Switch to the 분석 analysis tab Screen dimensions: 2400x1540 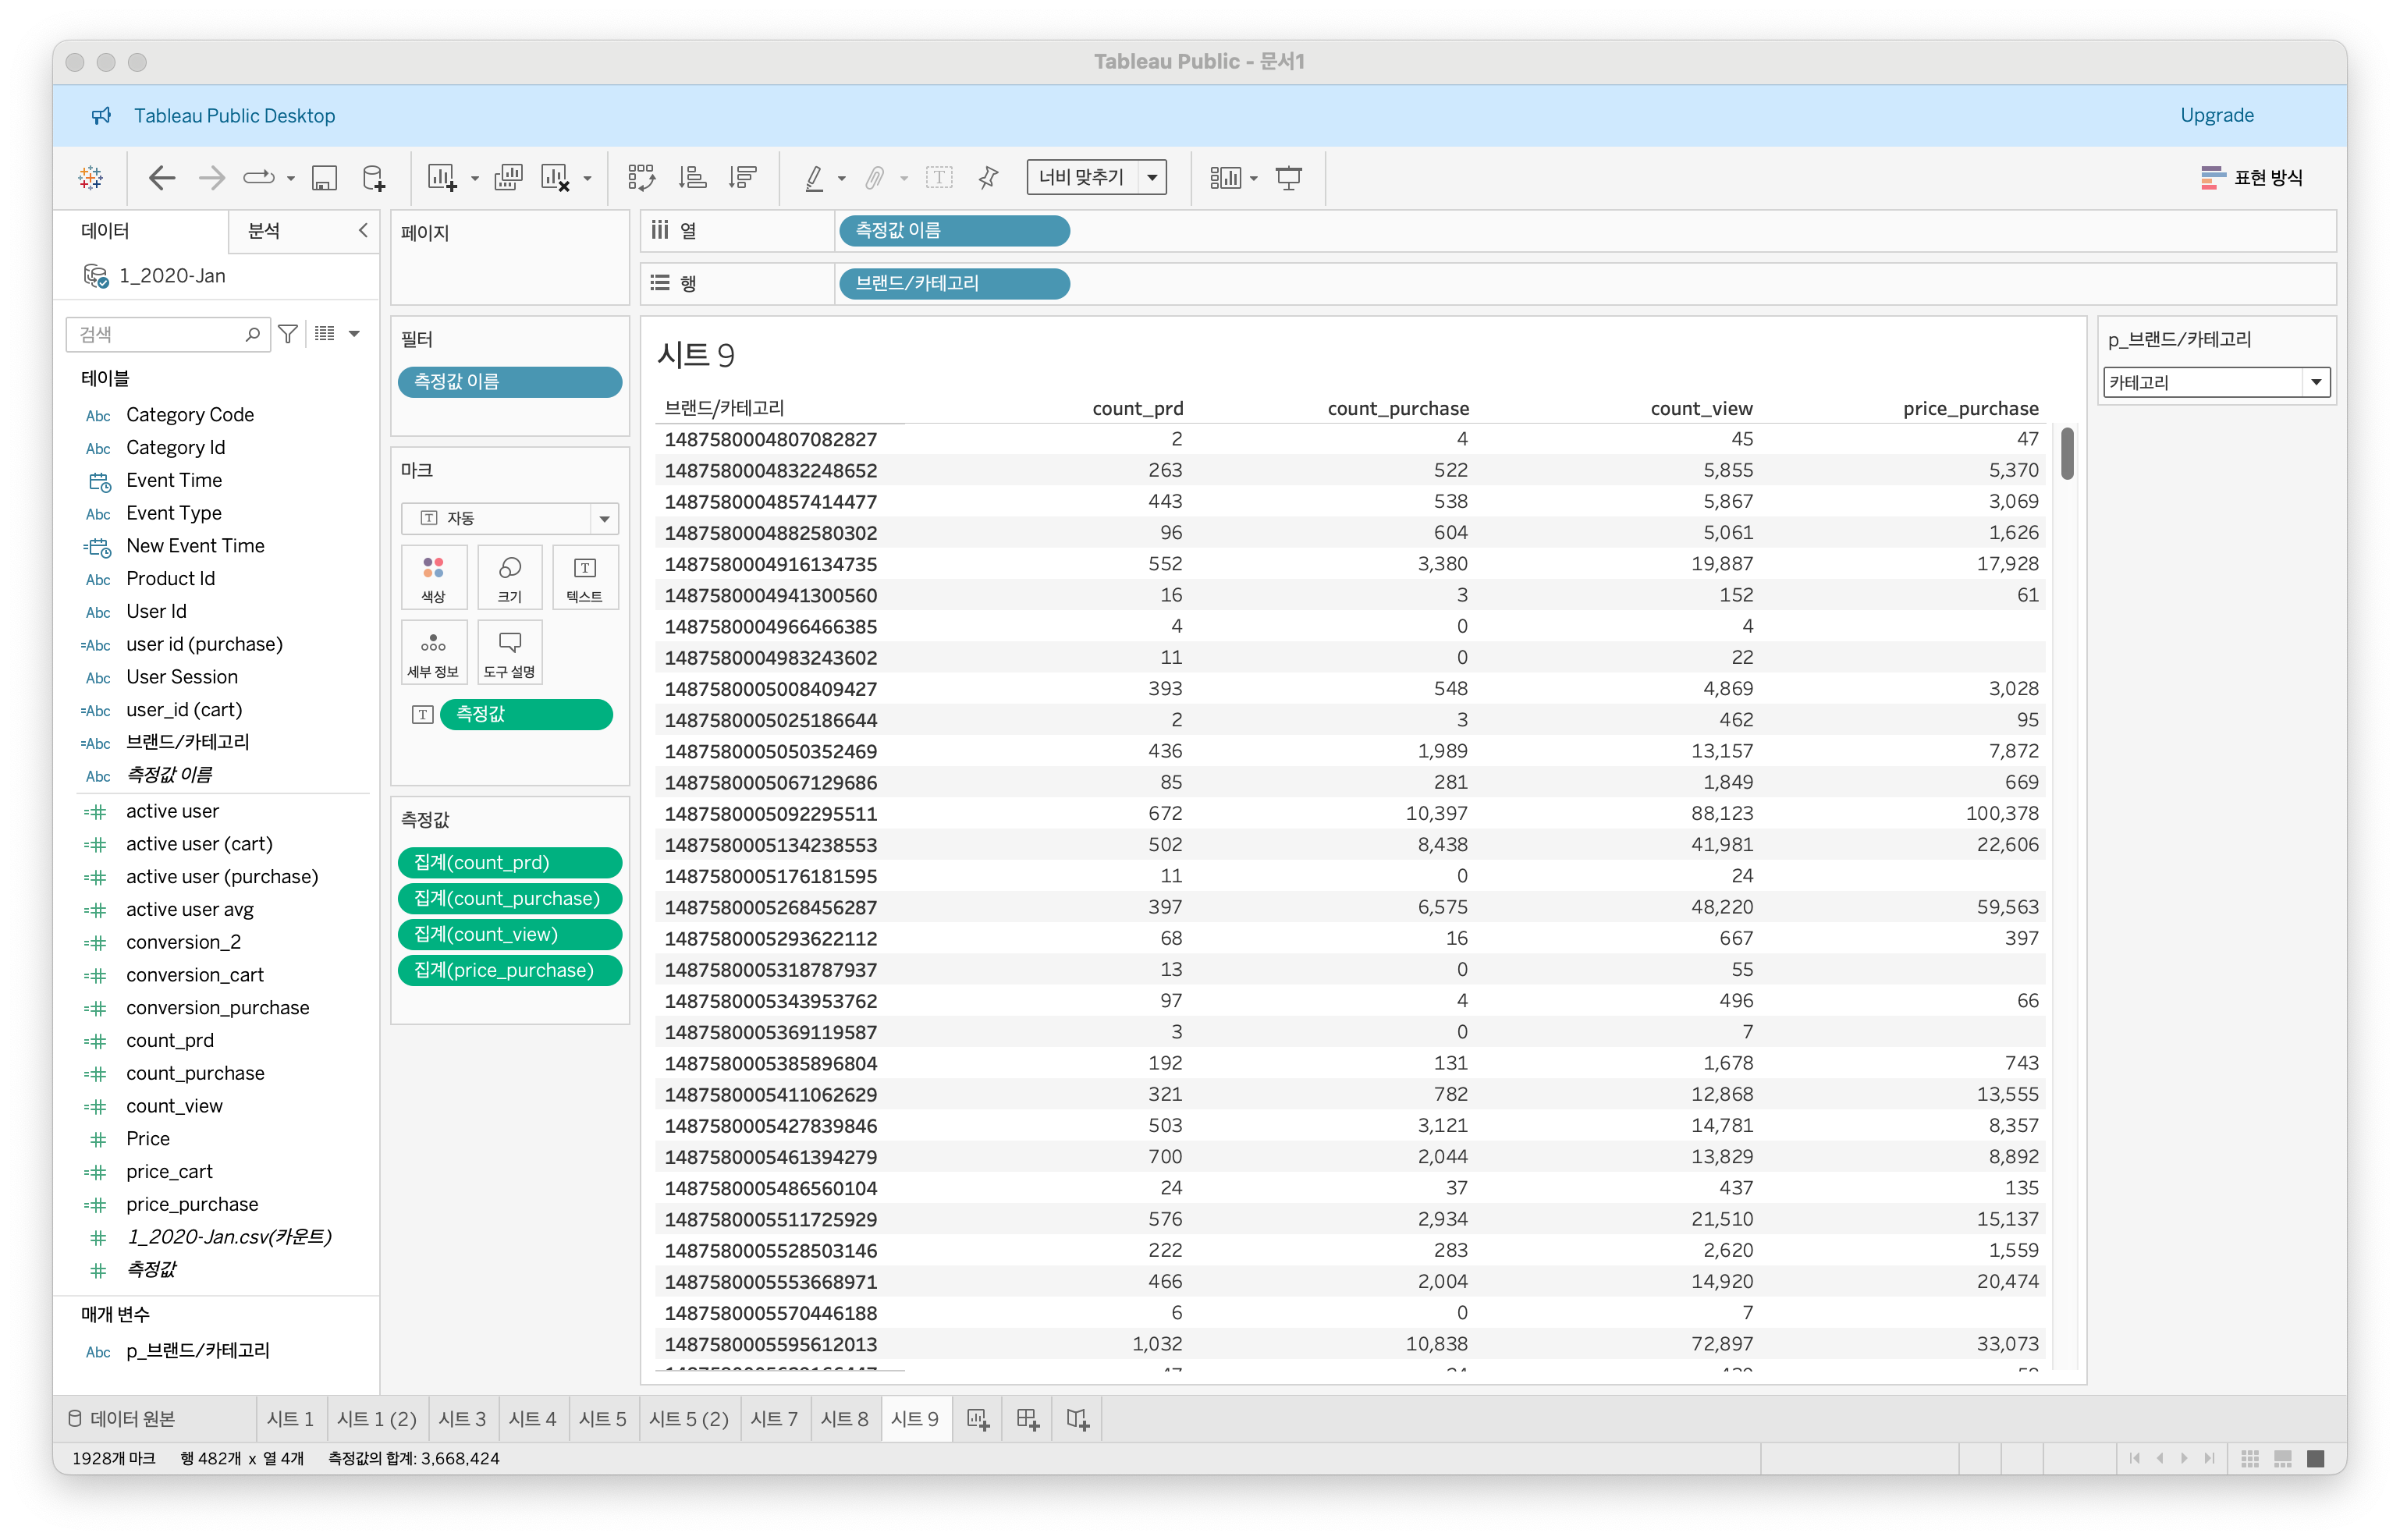264,231
